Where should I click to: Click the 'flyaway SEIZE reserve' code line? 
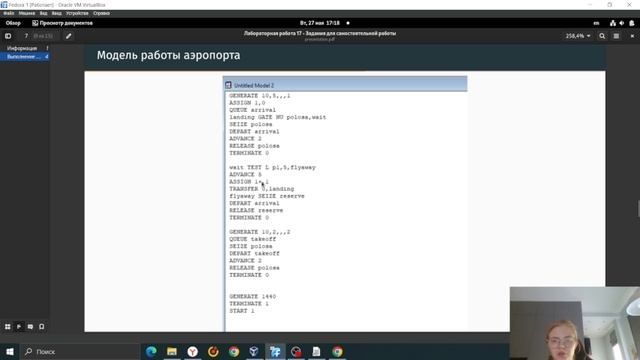tap(267, 196)
